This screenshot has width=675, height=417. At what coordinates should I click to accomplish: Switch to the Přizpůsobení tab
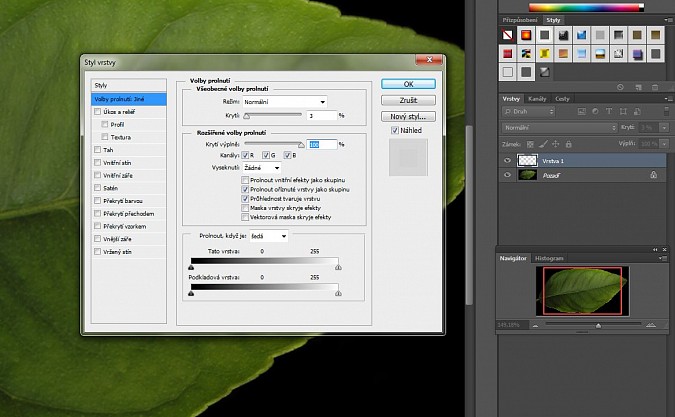tap(520, 20)
